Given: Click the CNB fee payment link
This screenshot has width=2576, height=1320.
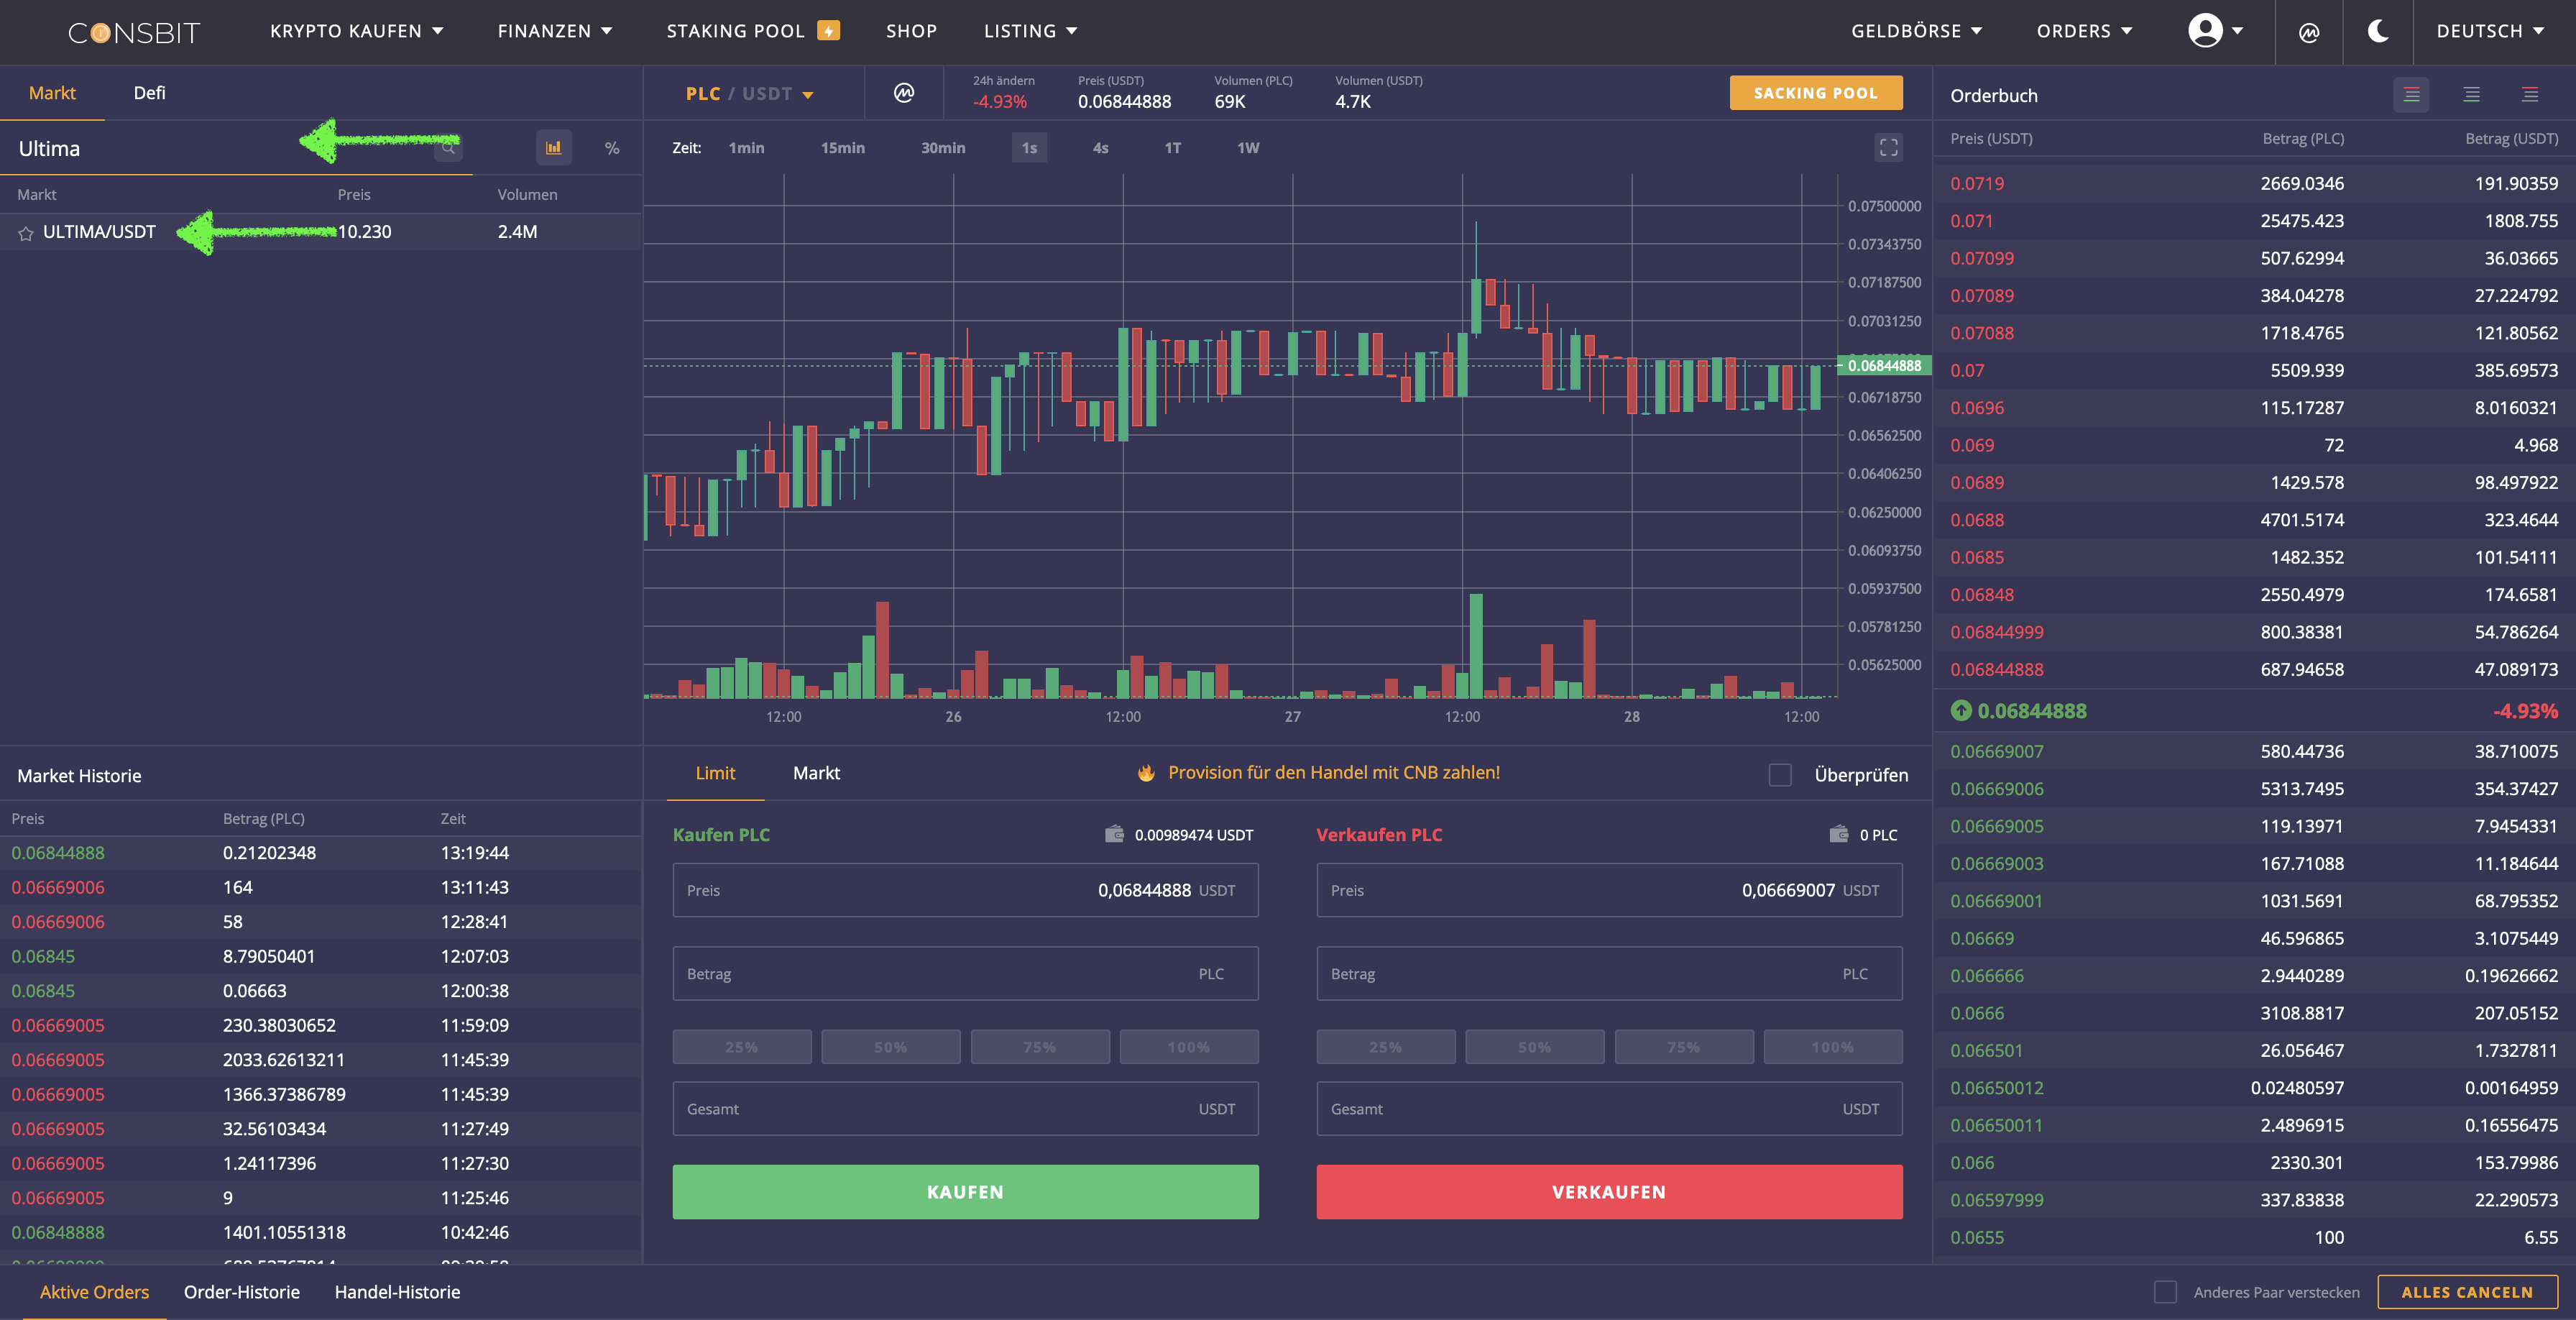Looking at the screenshot, I should coord(1333,773).
